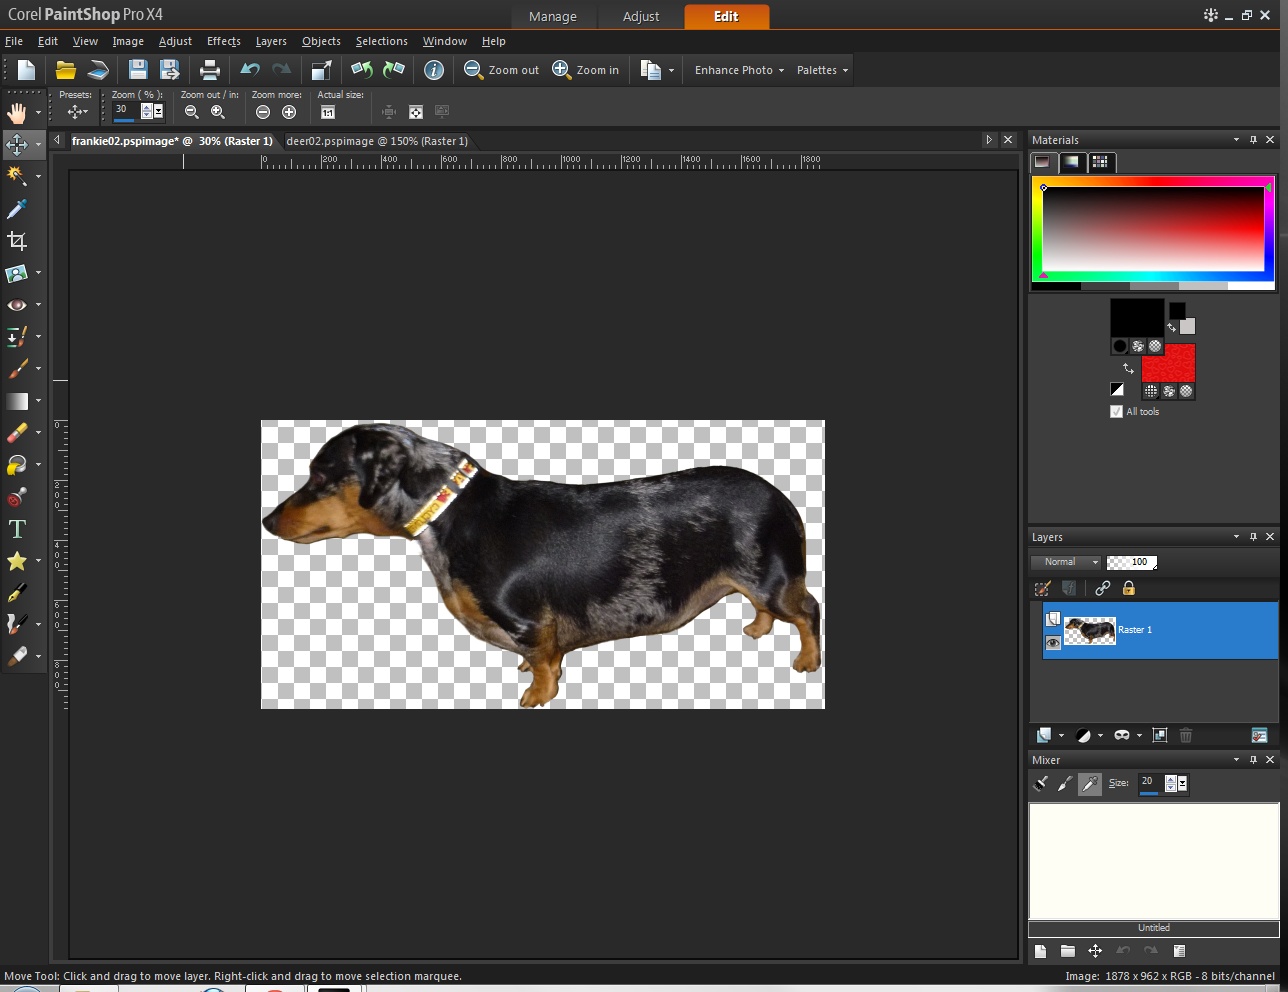Switch to the Manage workspace
The height and width of the screenshot is (992, 1288).
click(553, 17)
